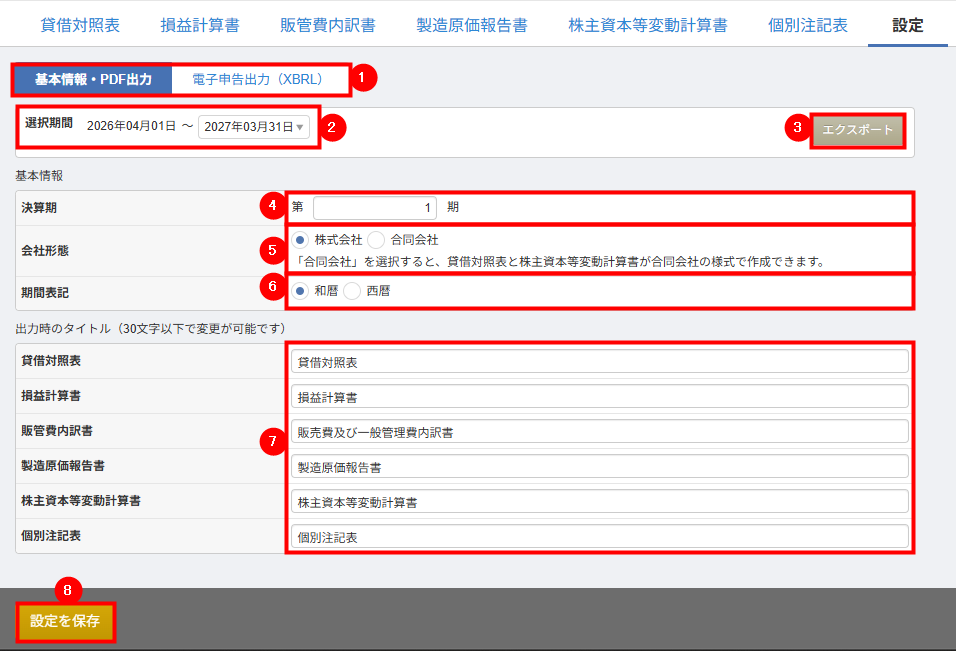
Task: Click the 選択期間 label
Action: [x=49, y=123]
